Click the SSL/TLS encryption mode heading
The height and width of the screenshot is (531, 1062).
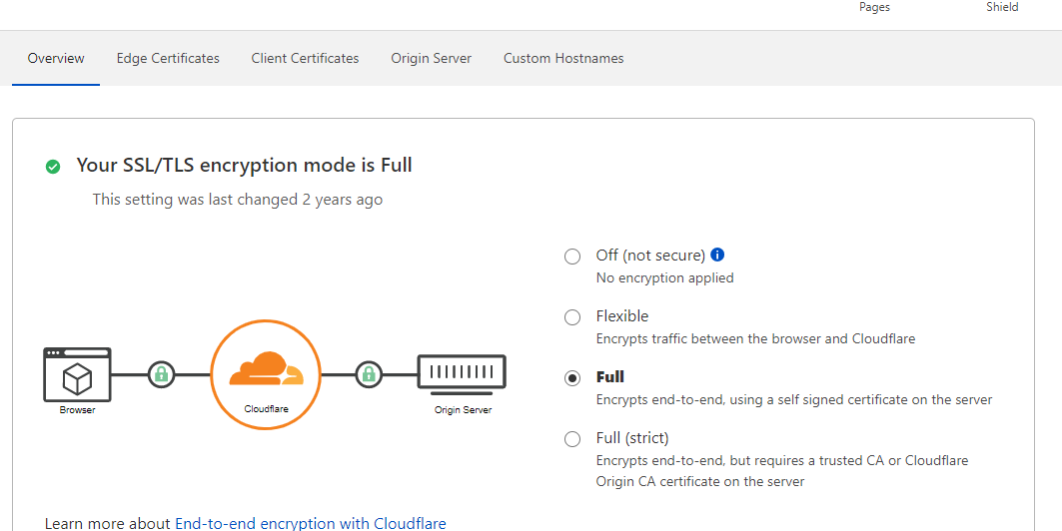[244, 165]
